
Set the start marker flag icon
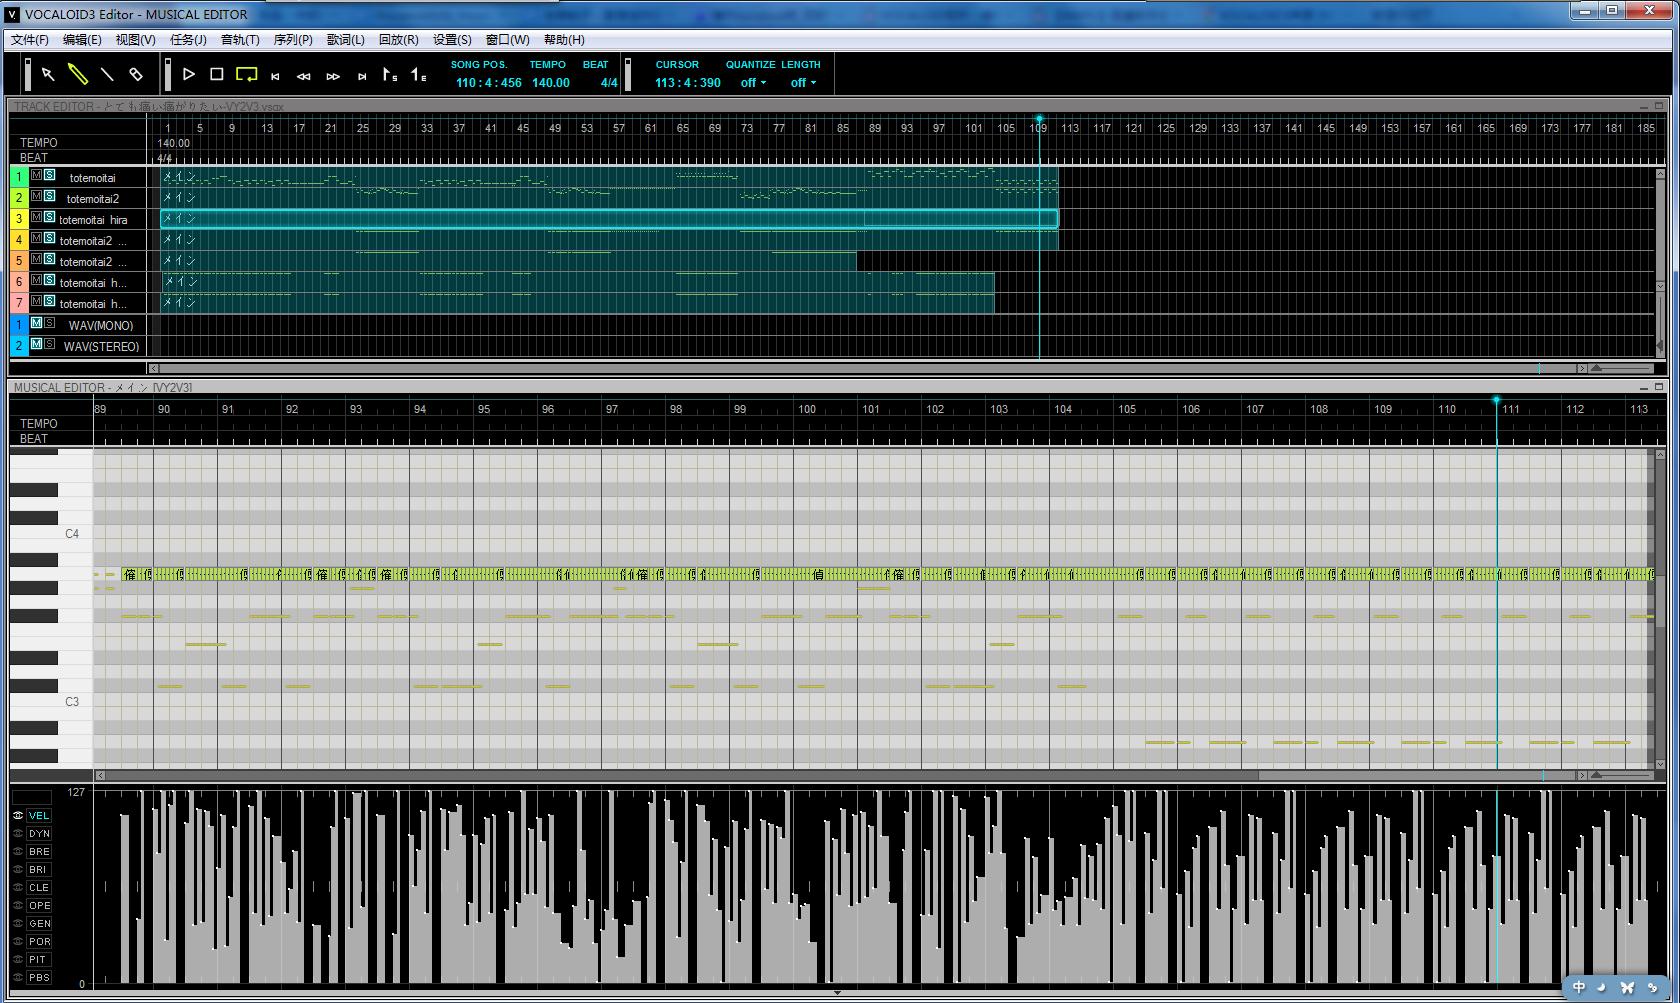pos(390,75)
